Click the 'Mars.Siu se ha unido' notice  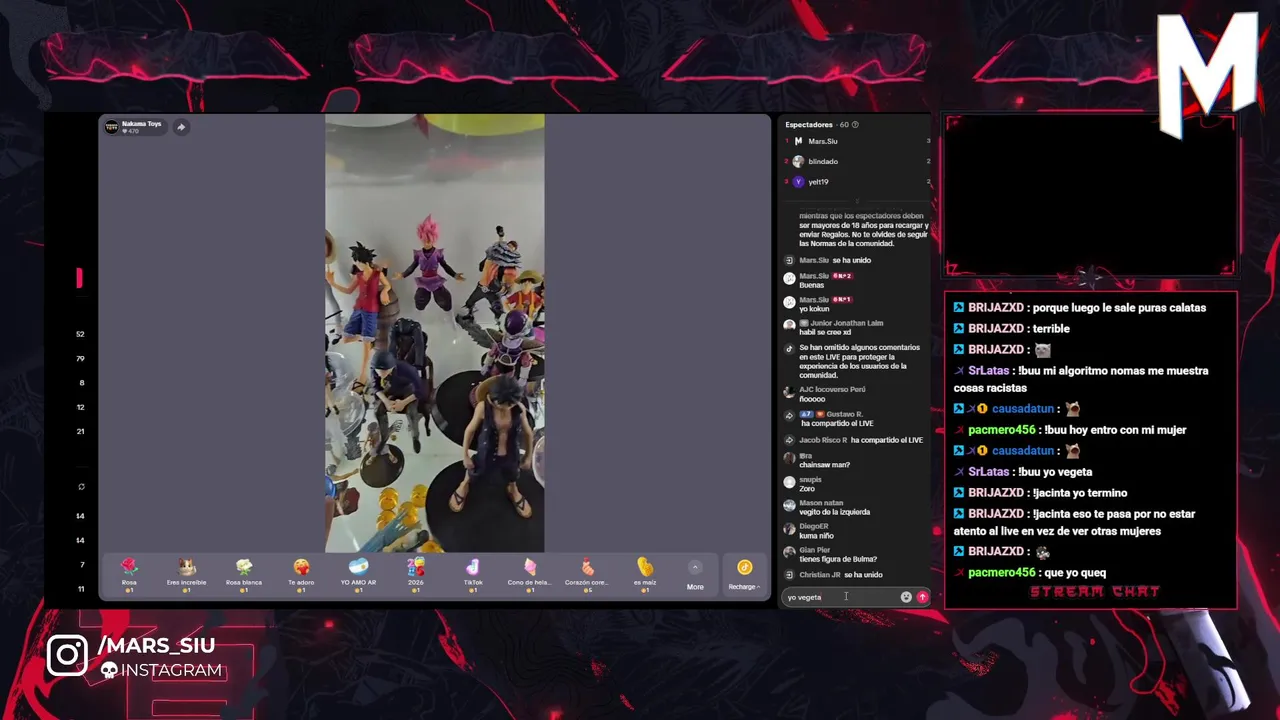(x=835, y=260)
